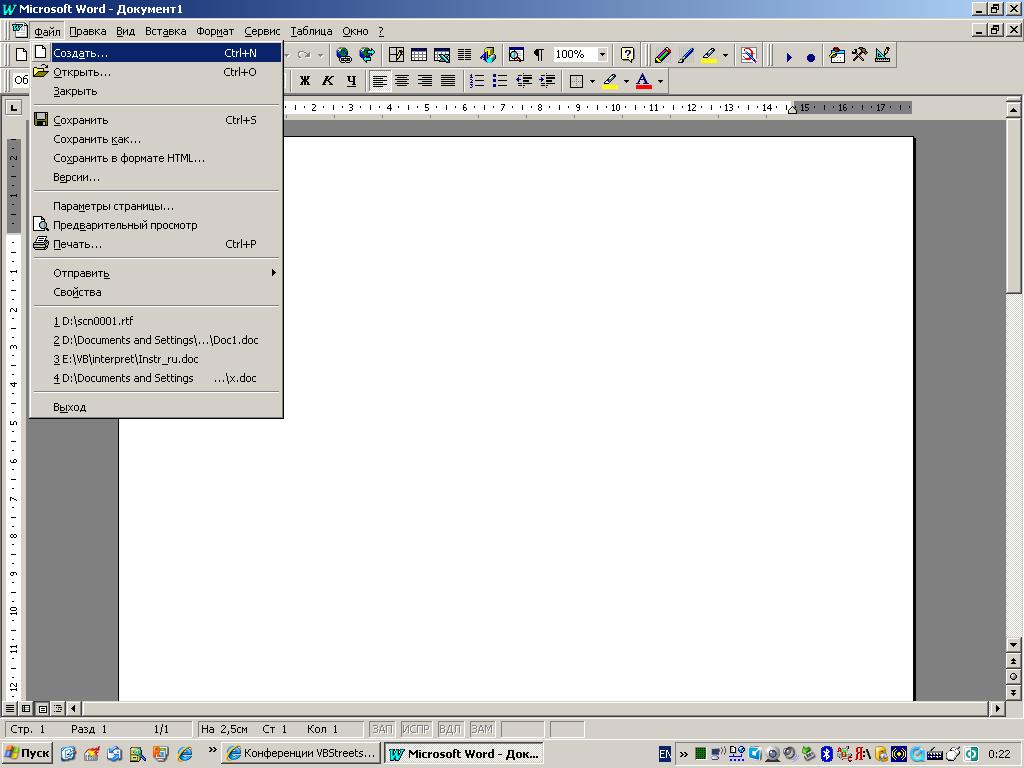This screenshot has height=768, width=1024.
Task: Click the increase indent icon
Action: click(547, 81)
